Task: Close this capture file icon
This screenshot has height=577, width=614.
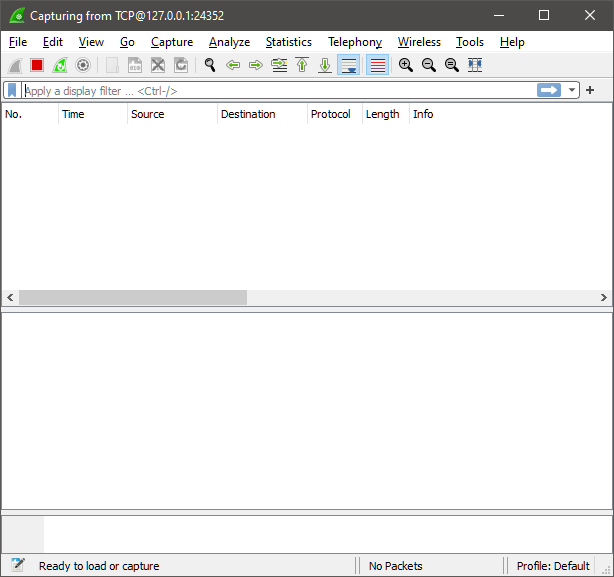Action: point(158,65)
